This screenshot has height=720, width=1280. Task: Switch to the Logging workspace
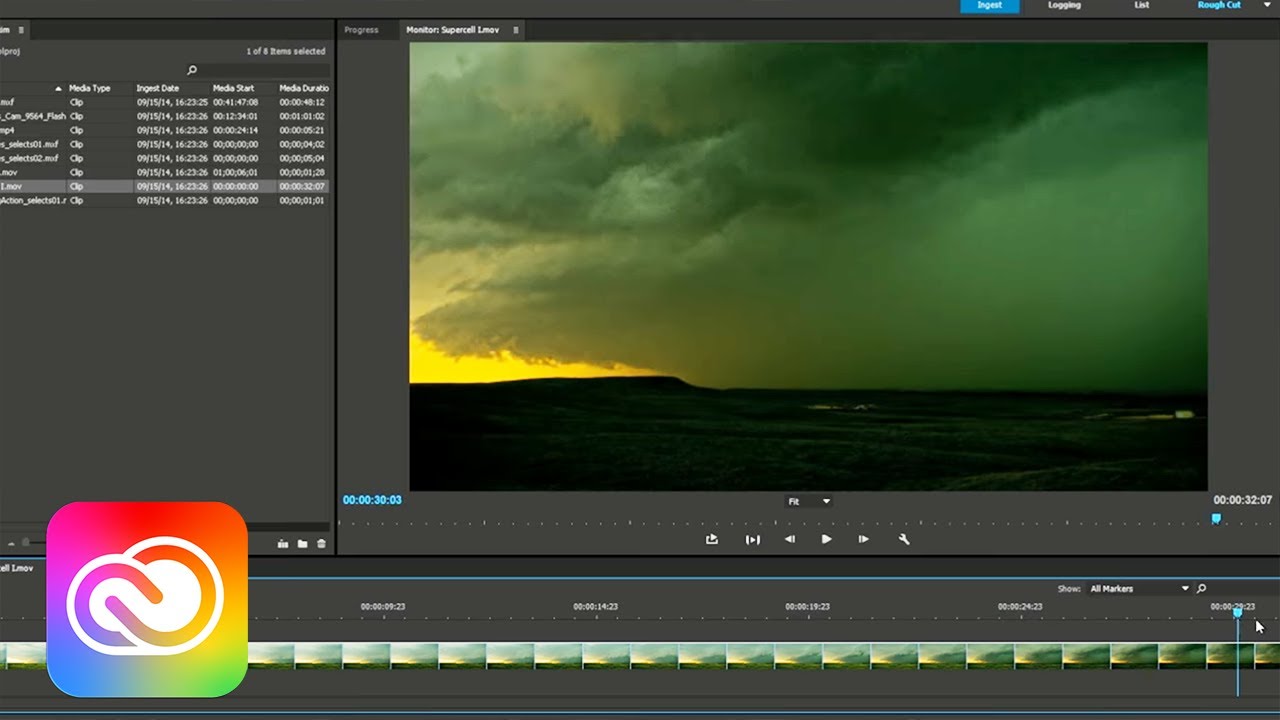point(1064,5)
